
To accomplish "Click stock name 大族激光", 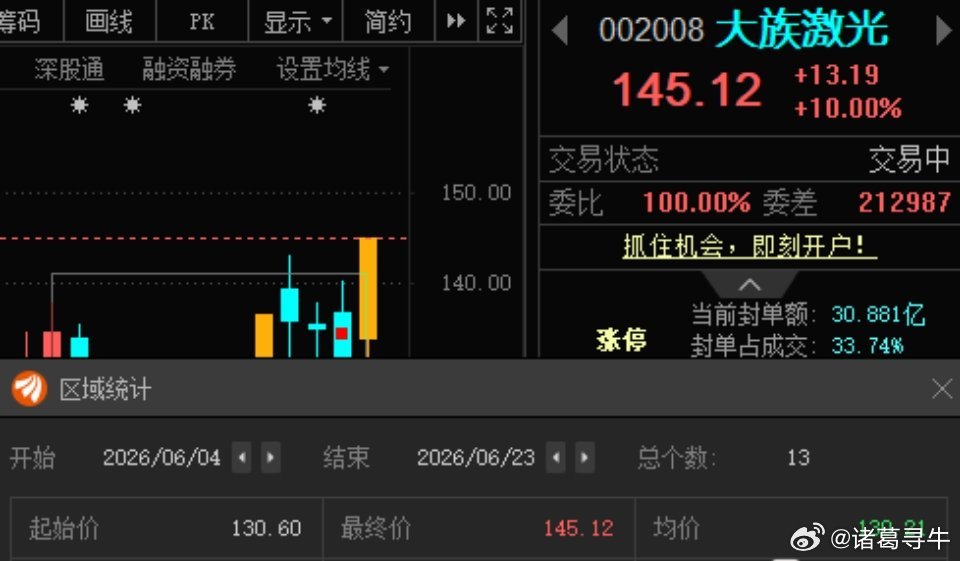I will tap(801, 29).
